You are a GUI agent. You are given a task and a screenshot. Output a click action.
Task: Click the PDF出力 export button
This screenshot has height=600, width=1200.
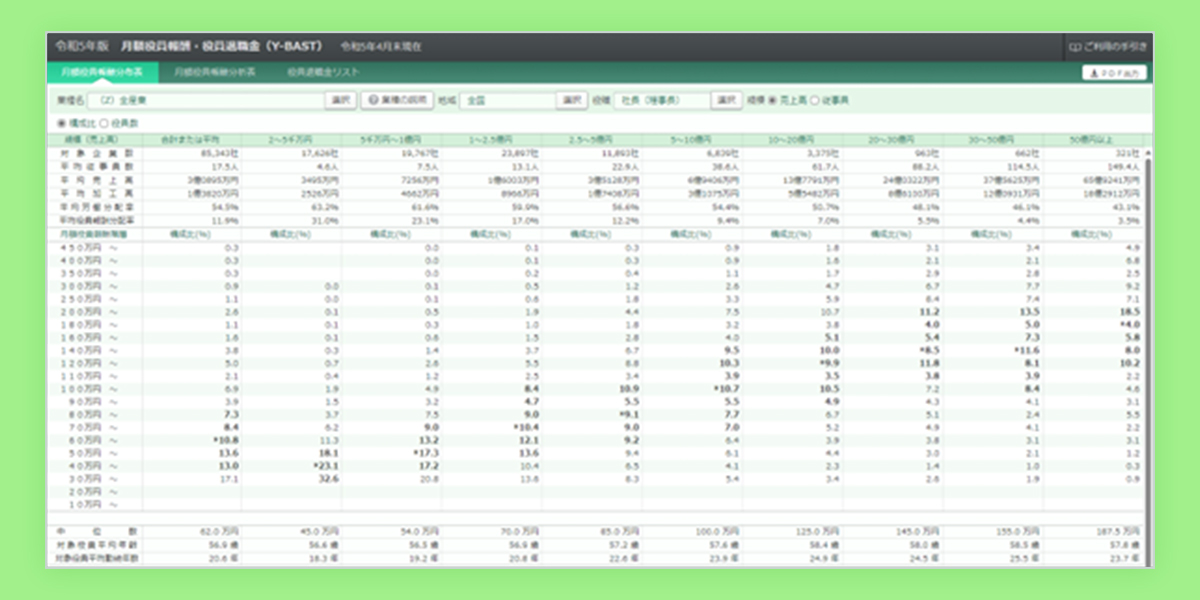click(1114, 72)
